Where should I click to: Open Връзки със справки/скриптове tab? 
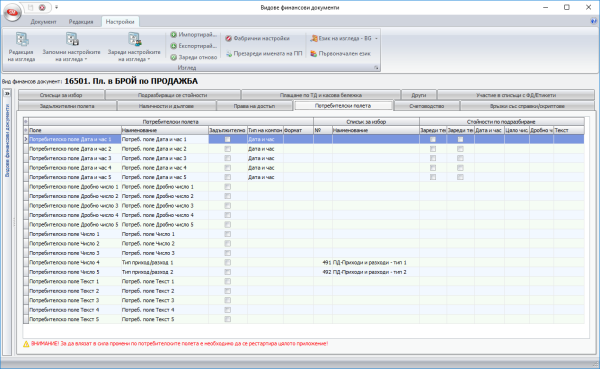527,106
